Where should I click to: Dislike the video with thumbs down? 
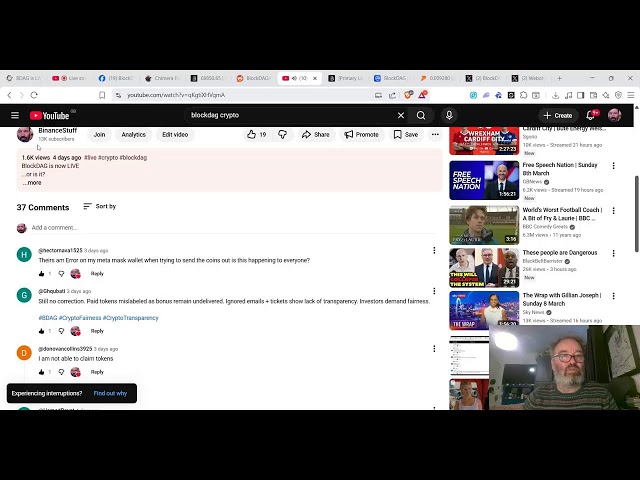(x=282, y=134)
